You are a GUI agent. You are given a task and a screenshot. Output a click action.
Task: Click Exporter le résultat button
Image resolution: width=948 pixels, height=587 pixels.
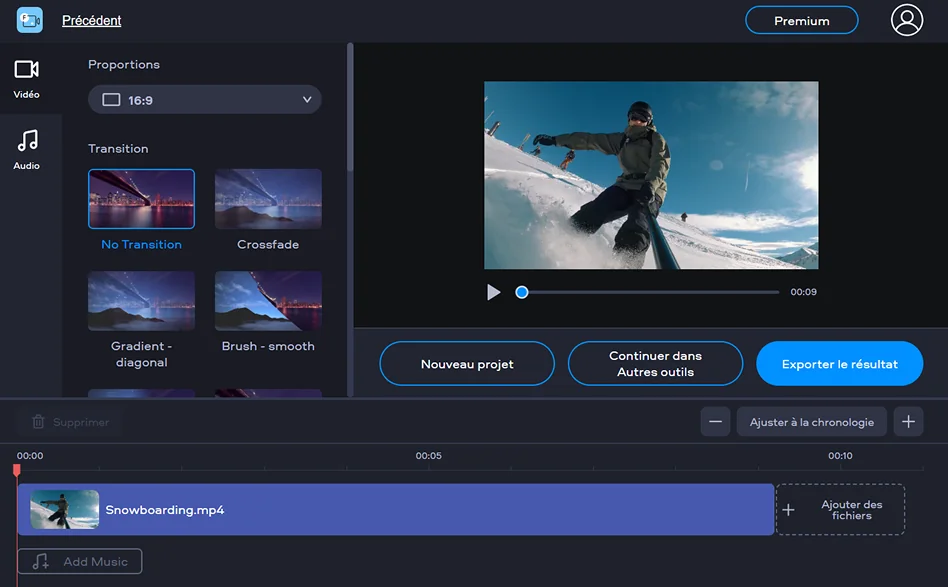839,364
